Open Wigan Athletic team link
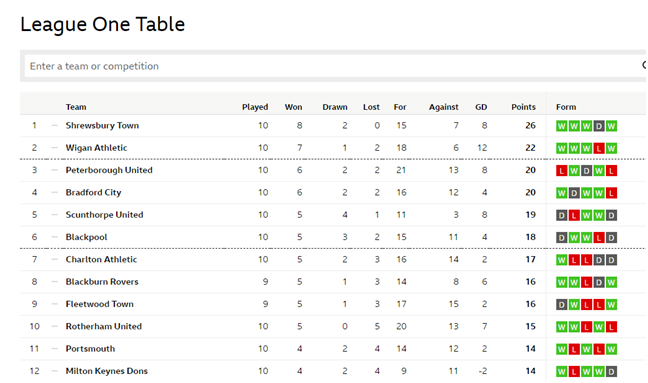Screen dimensions: 648x383 (96, 148)
